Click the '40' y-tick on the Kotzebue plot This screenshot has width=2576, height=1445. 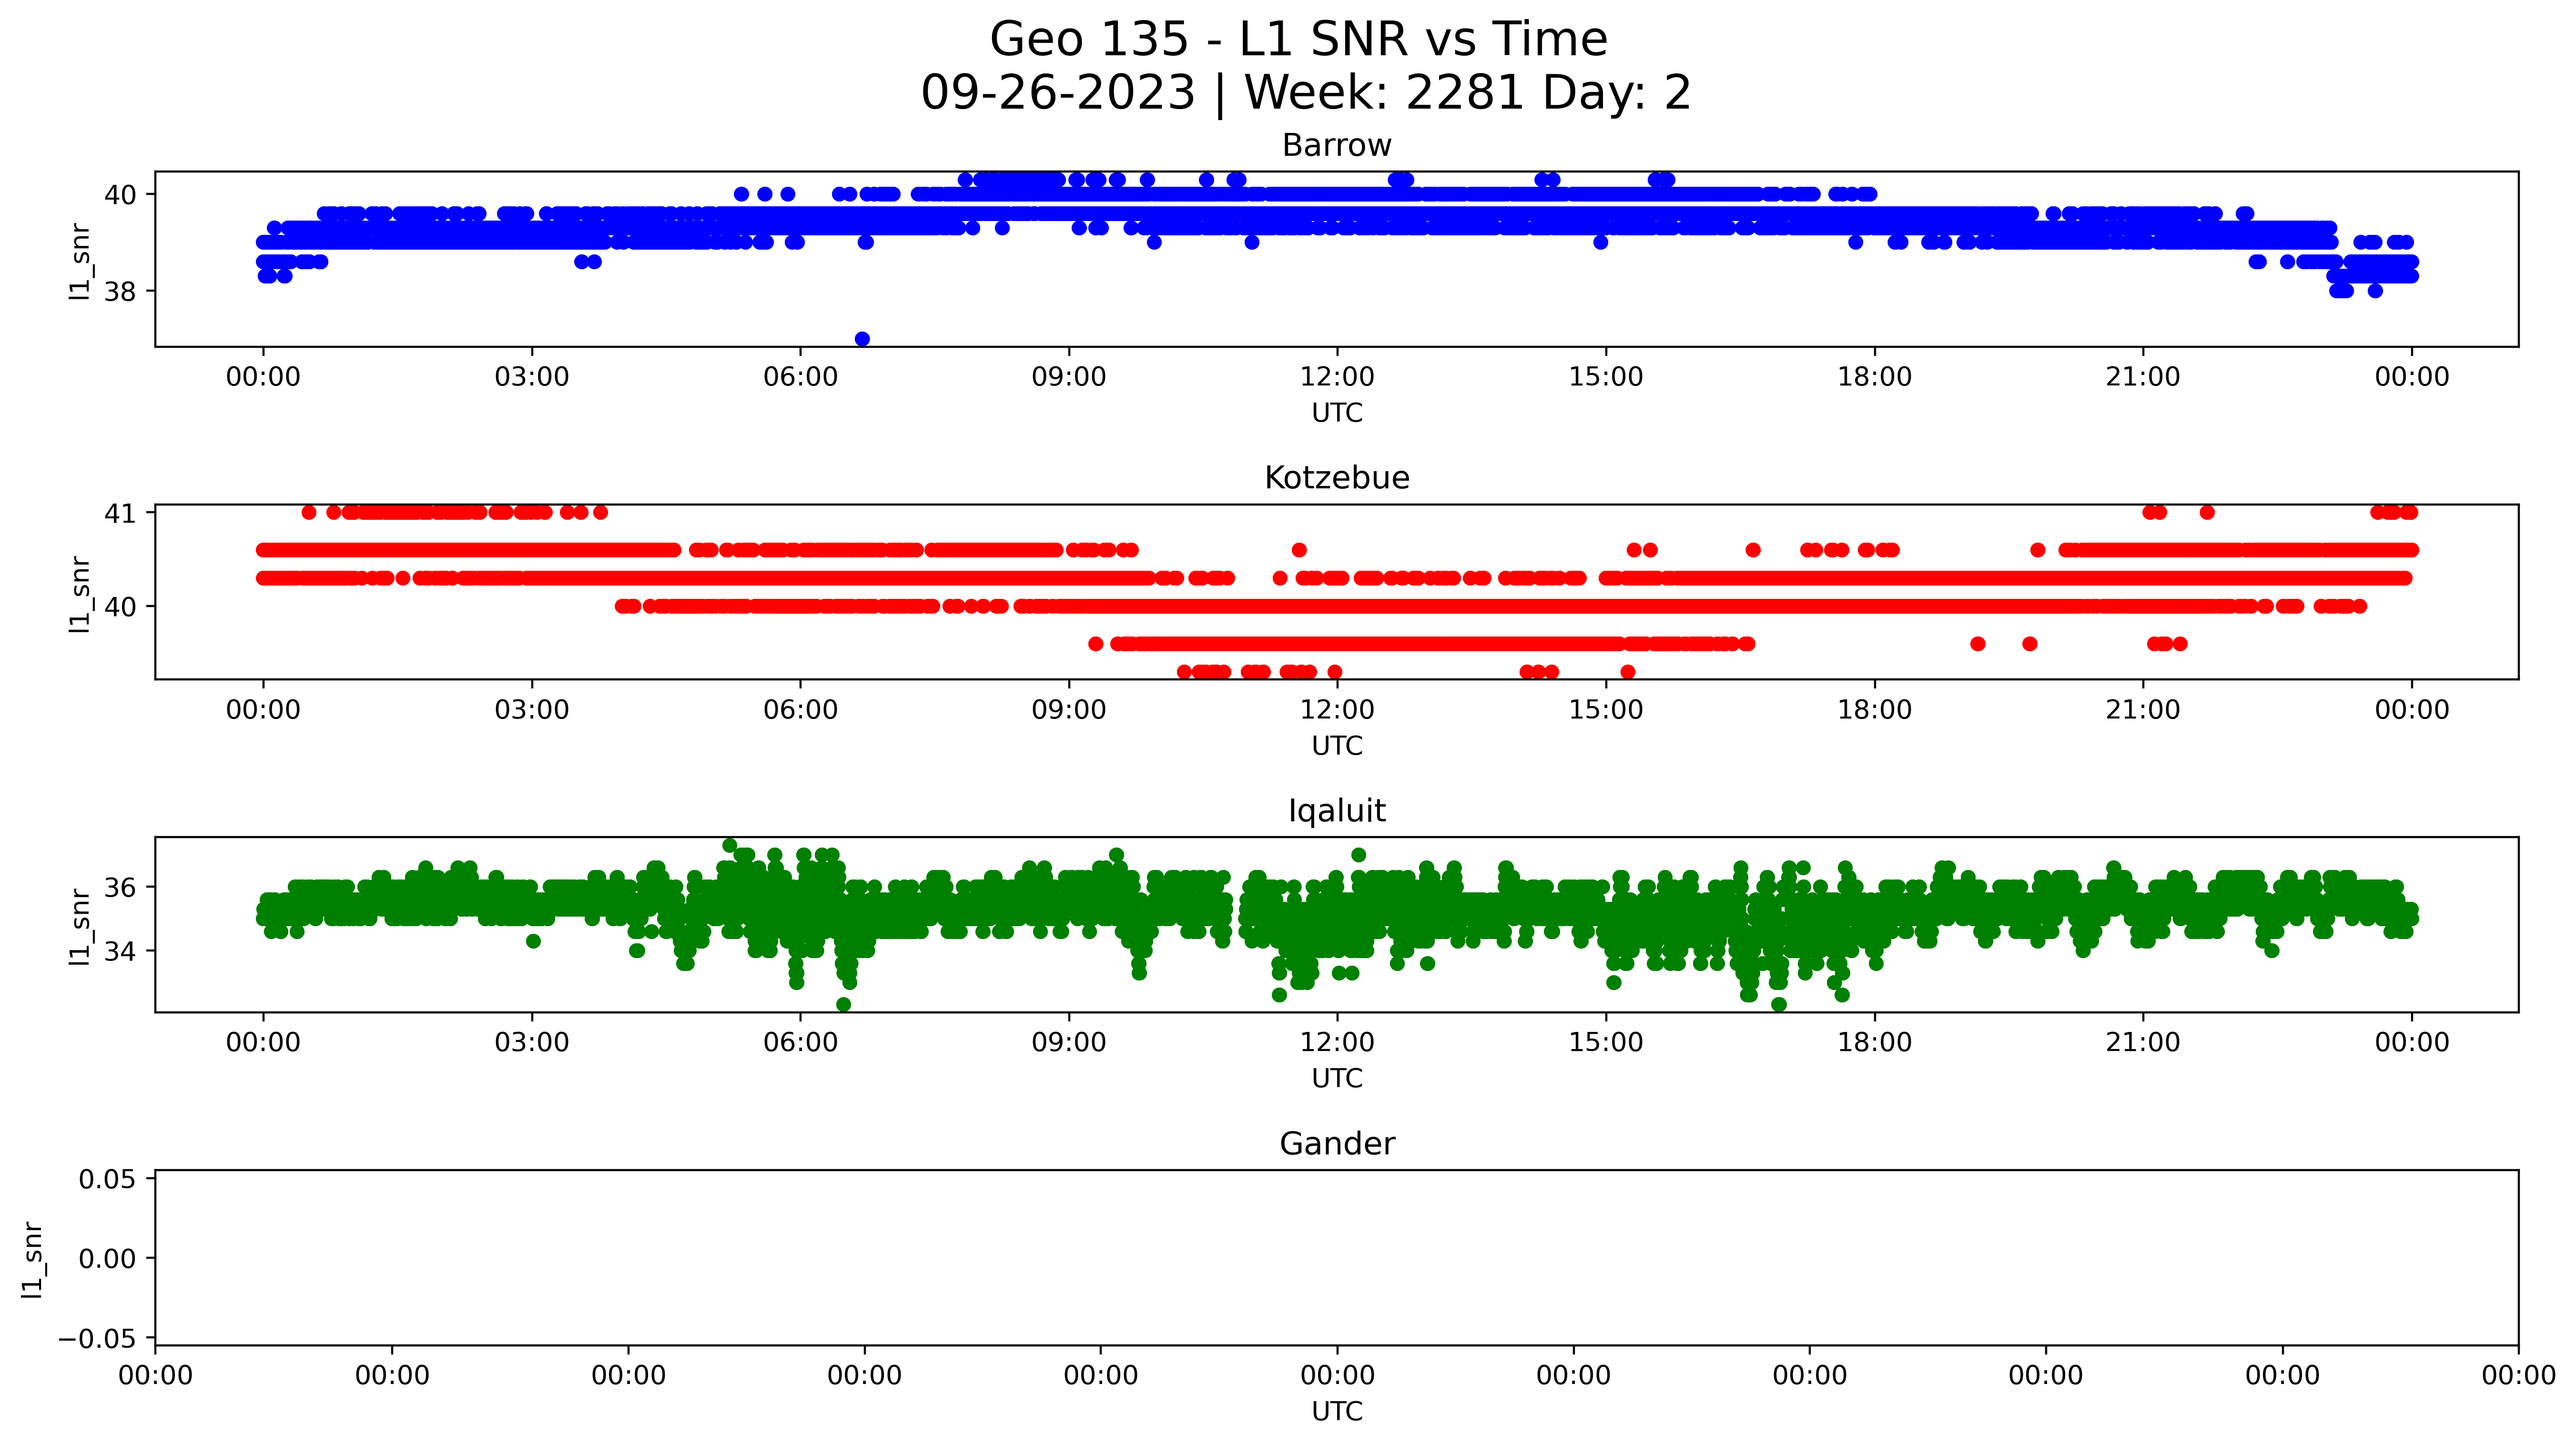tap(121, 606)
